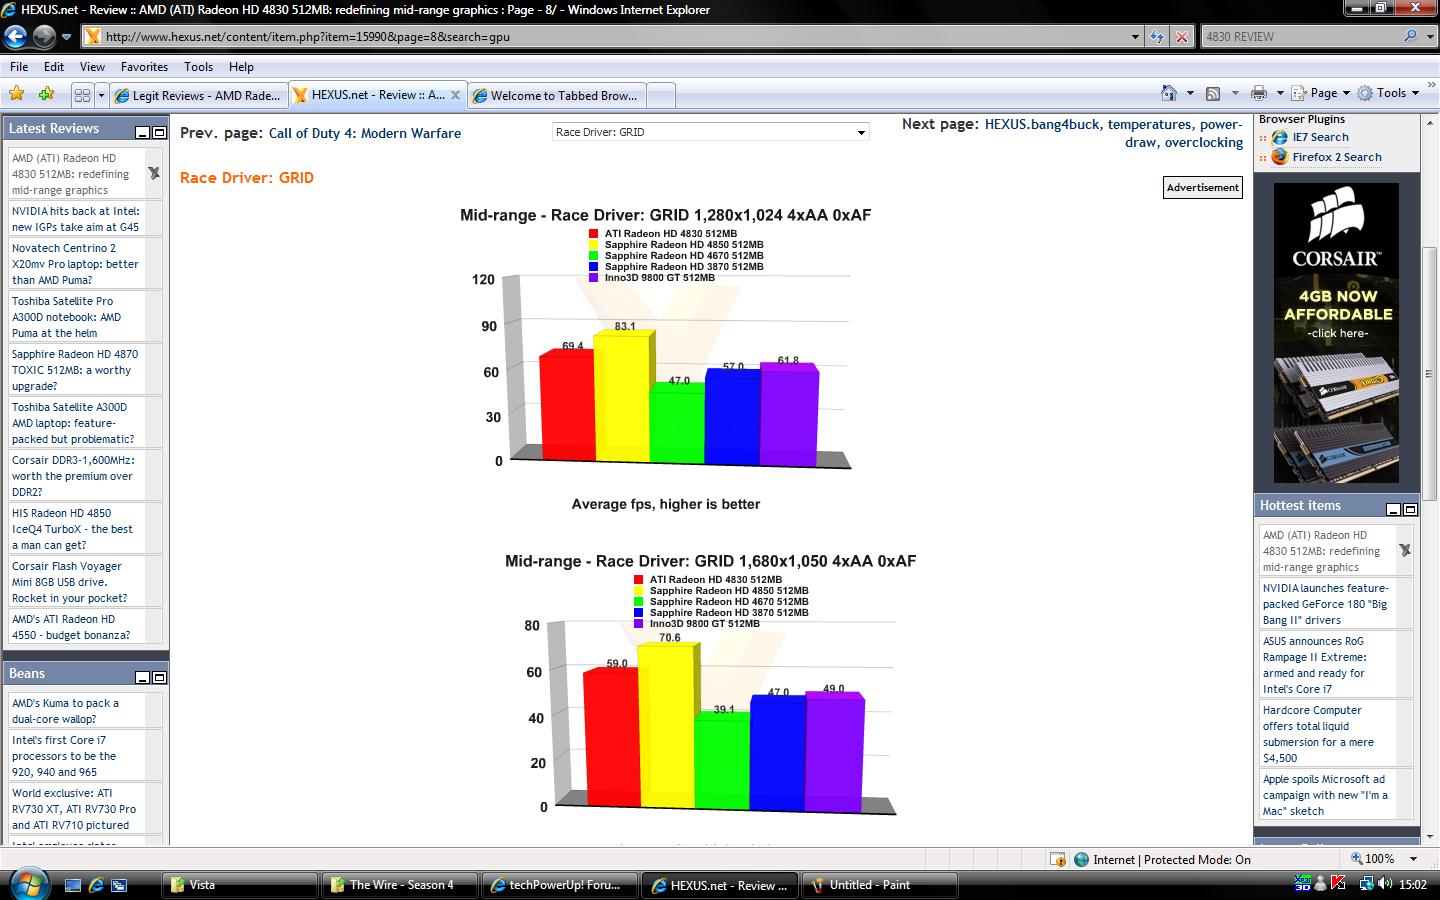1440x900 pixels.
Task: Open the View menu
Action: (92, 67)
